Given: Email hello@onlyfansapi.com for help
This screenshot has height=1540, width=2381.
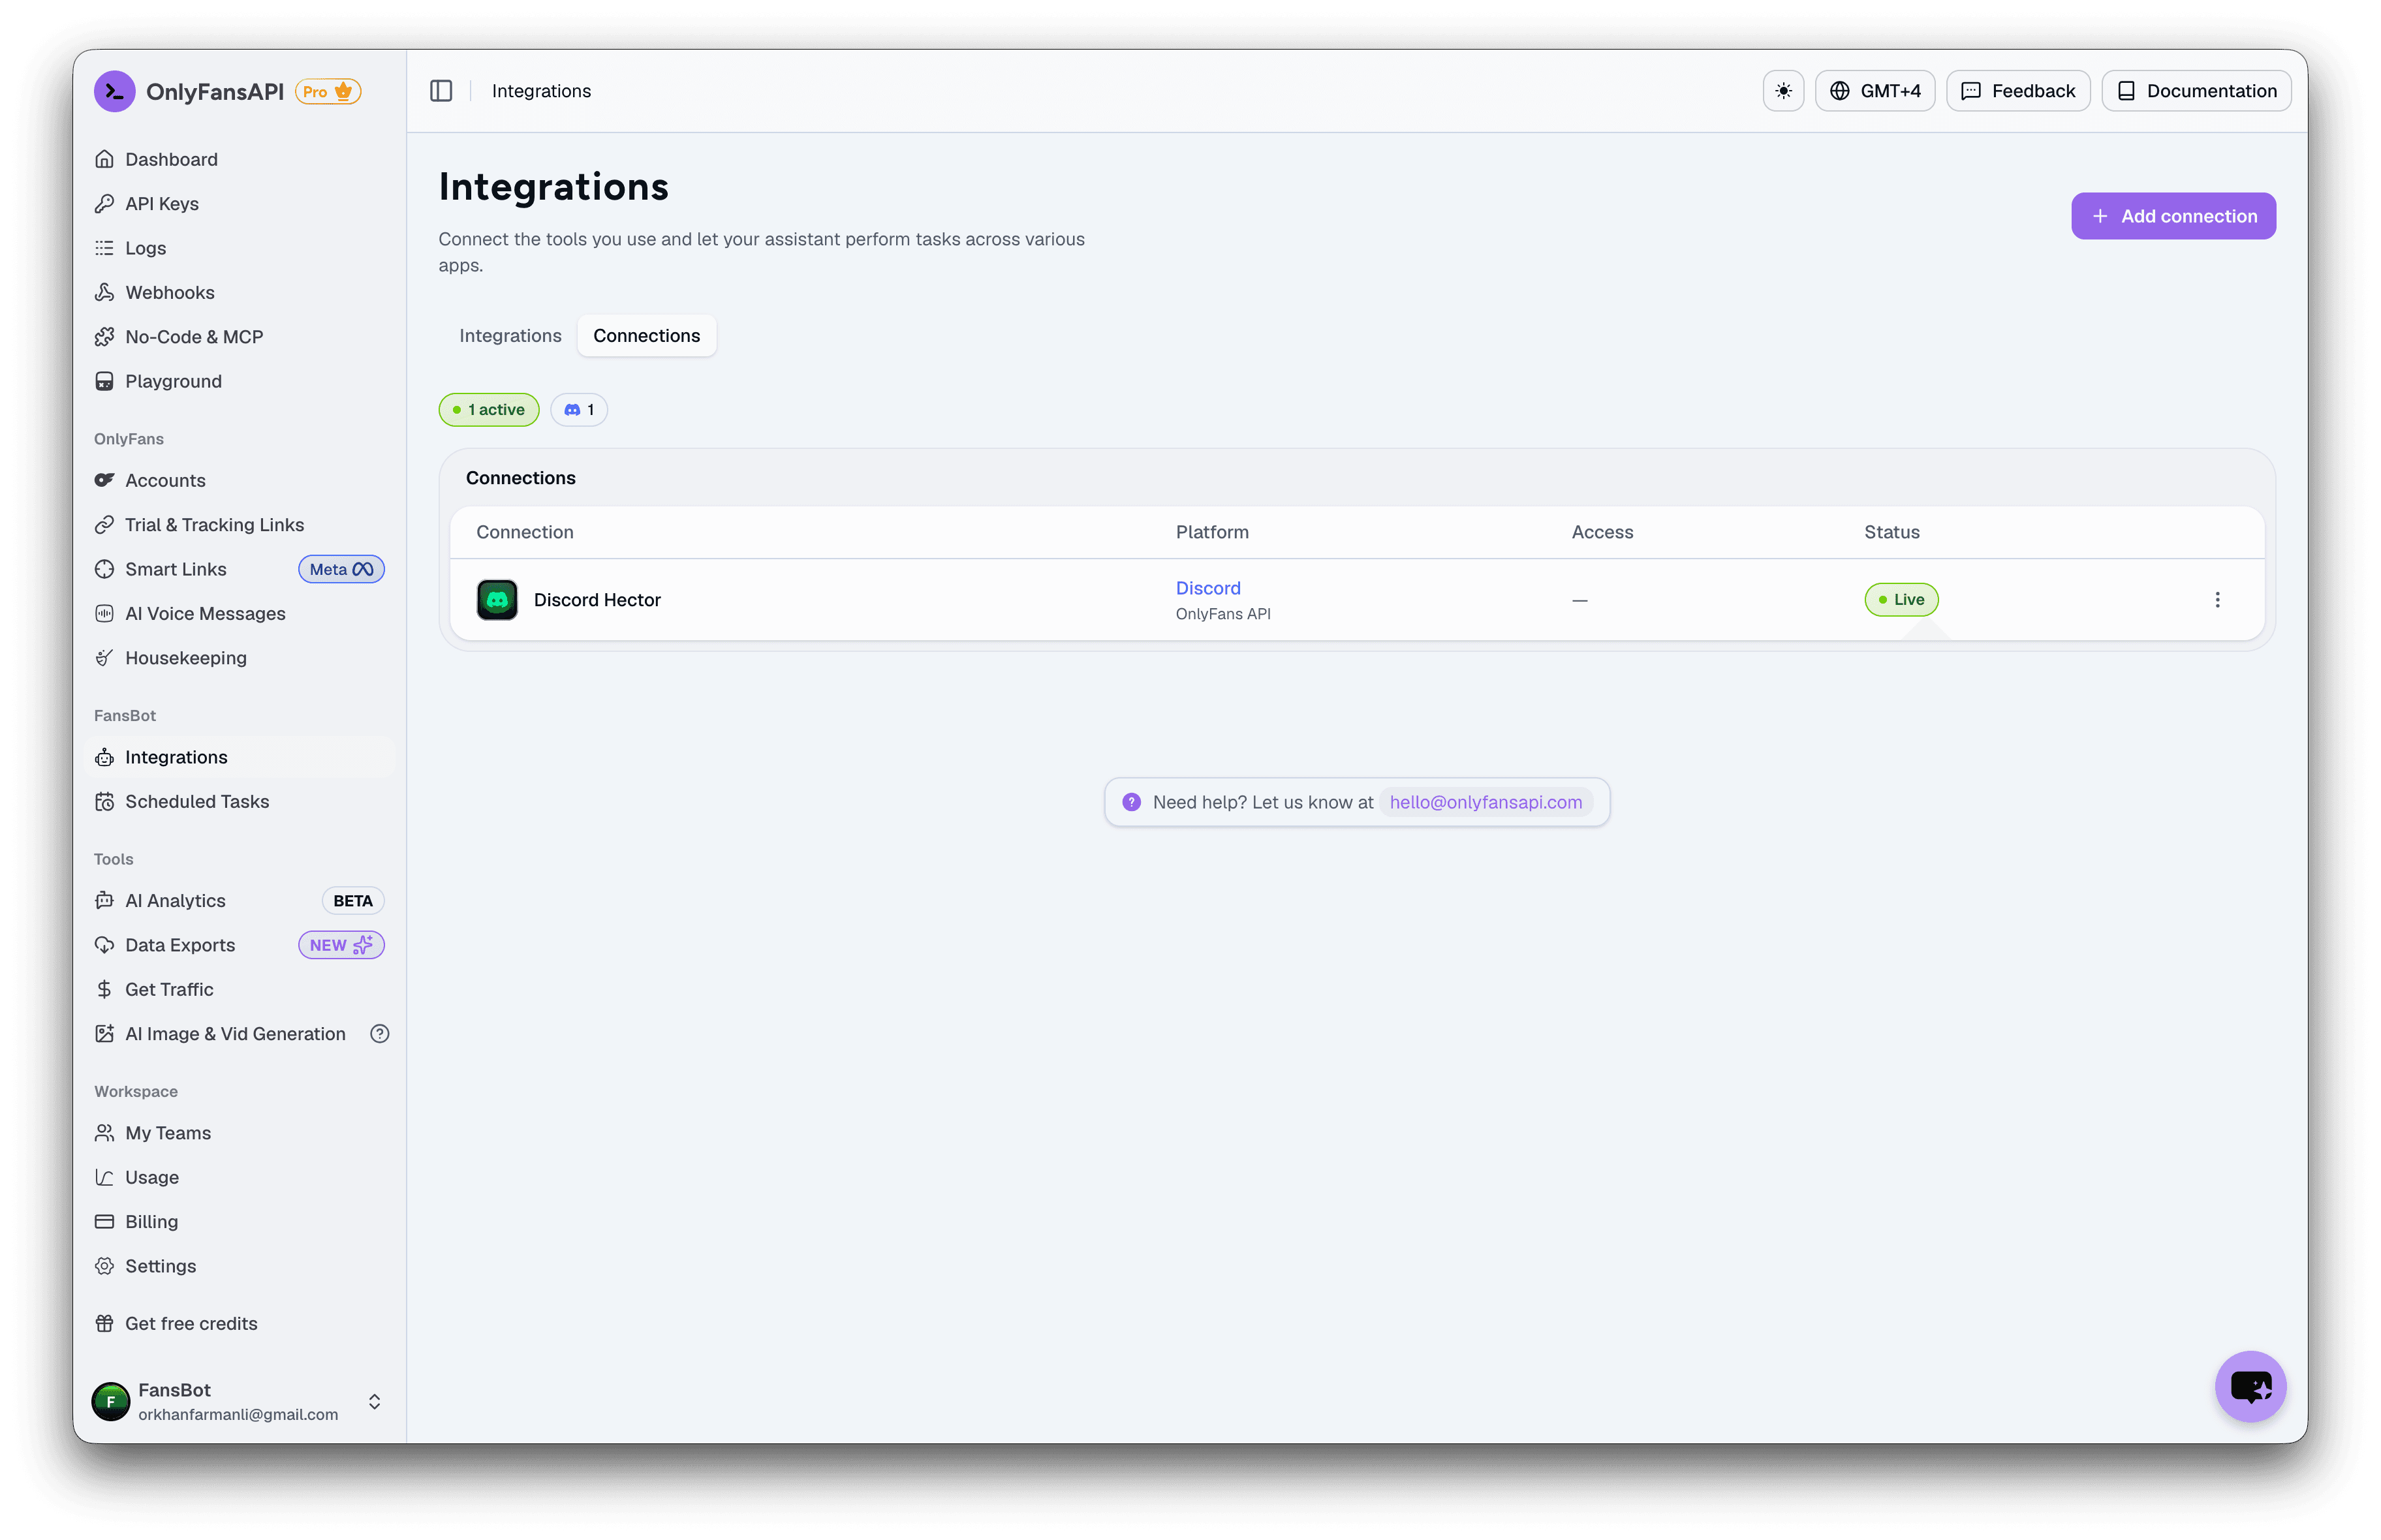Looking at the screenshot, I should [1486, 802].
